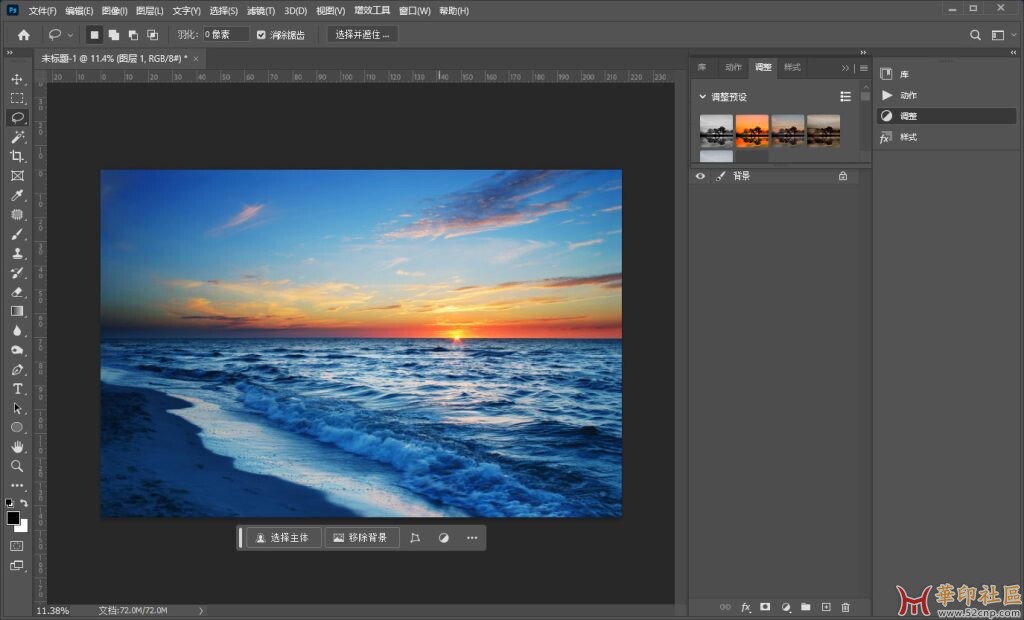Select the Eyedropper tool
The width and height of the screenshot is (1024, 620).
click(17, 195)
